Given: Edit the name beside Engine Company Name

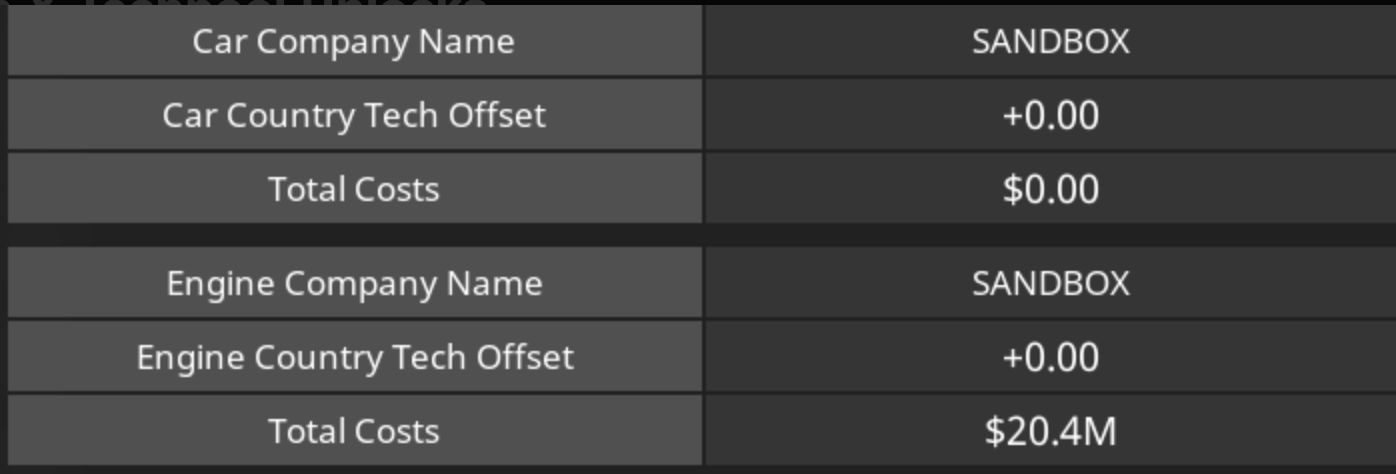Looking at the screenshot, I should click(x=1050, y=283).
